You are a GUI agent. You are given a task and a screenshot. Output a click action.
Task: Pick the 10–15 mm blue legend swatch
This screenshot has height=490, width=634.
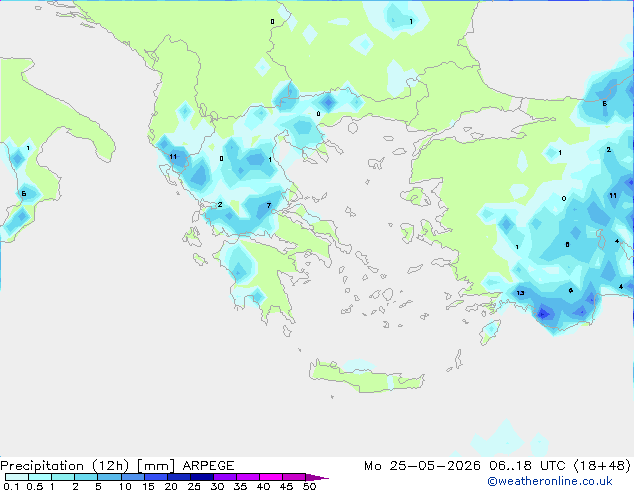(133, 477)
